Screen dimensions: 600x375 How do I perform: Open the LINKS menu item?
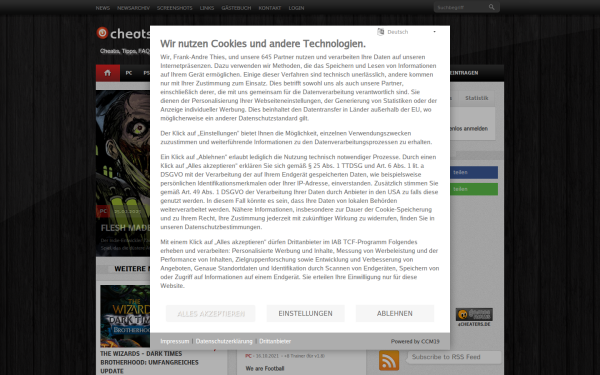207,8
